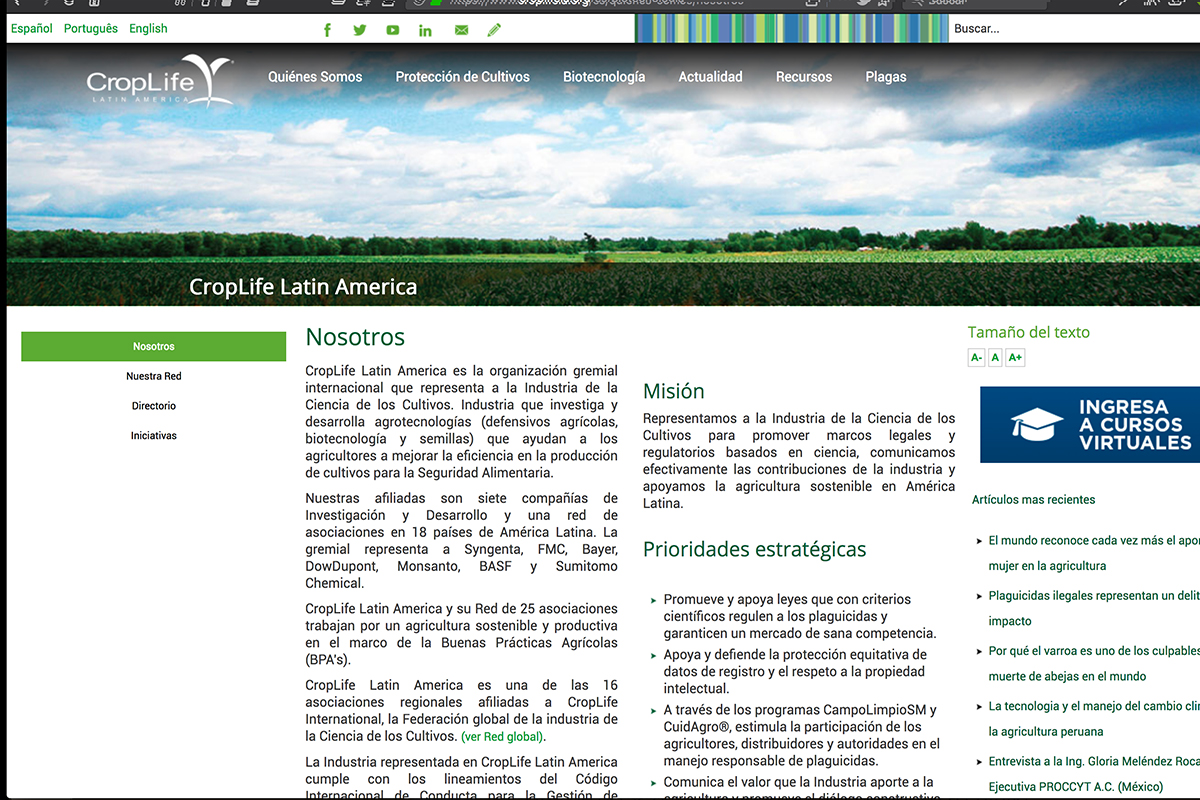This screenshot has height=800, width=1200.
Task: Open the Quiénes Somos menu
Action: click(x=315, y=77)
